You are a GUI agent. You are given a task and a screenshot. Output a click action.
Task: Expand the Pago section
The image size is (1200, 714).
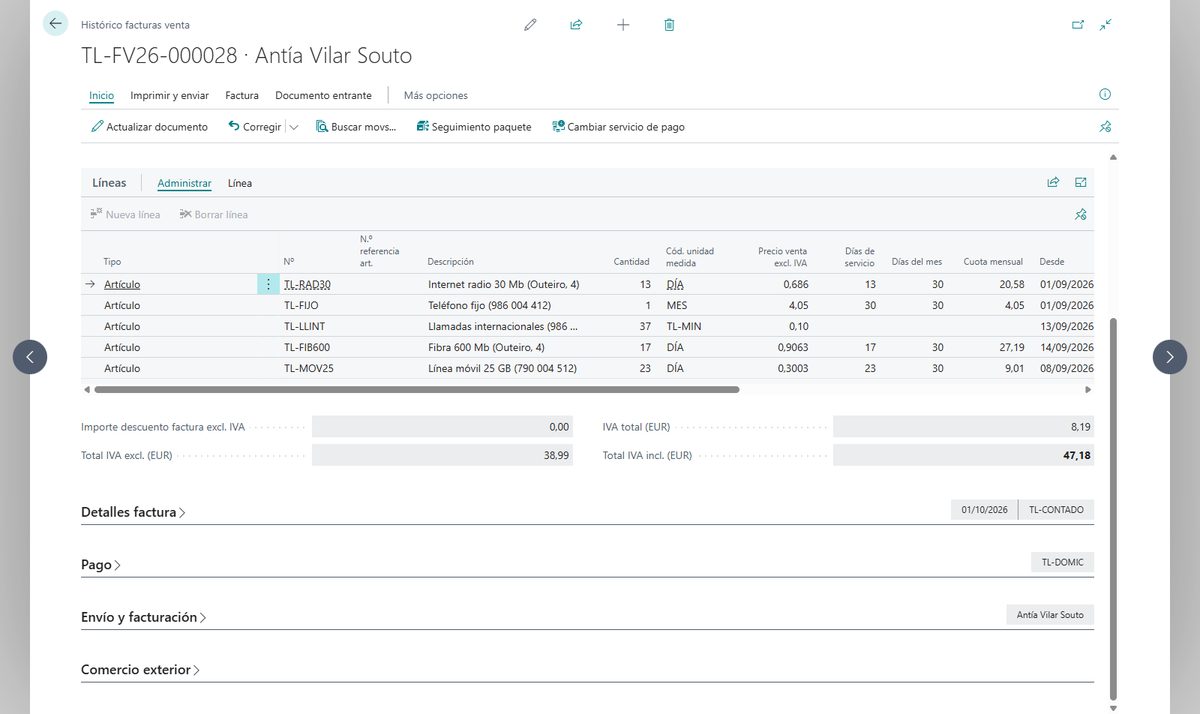point(101,565)
